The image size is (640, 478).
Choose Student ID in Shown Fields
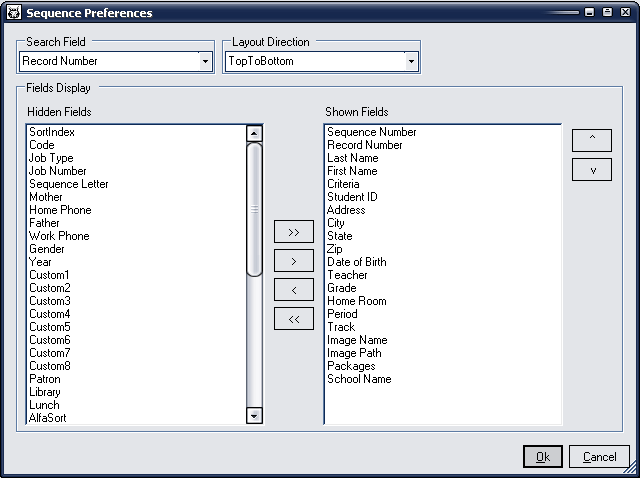click(352, 197)
